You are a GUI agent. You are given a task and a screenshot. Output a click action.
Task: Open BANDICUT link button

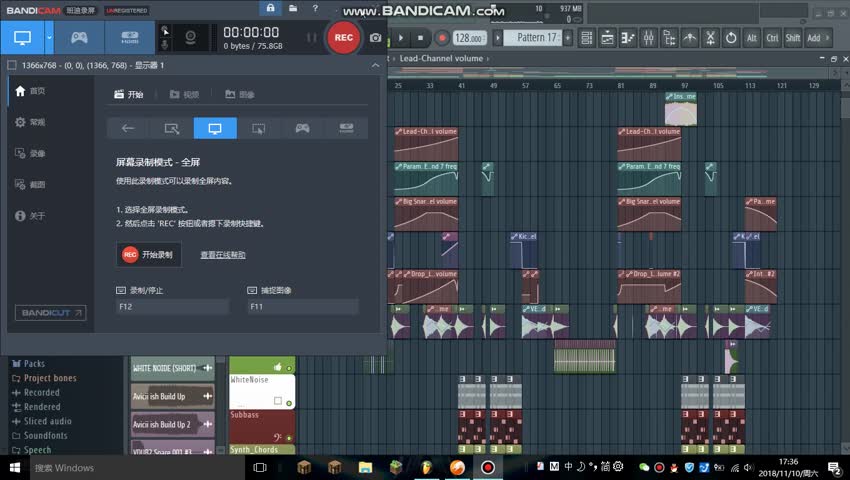pos(50,312)
